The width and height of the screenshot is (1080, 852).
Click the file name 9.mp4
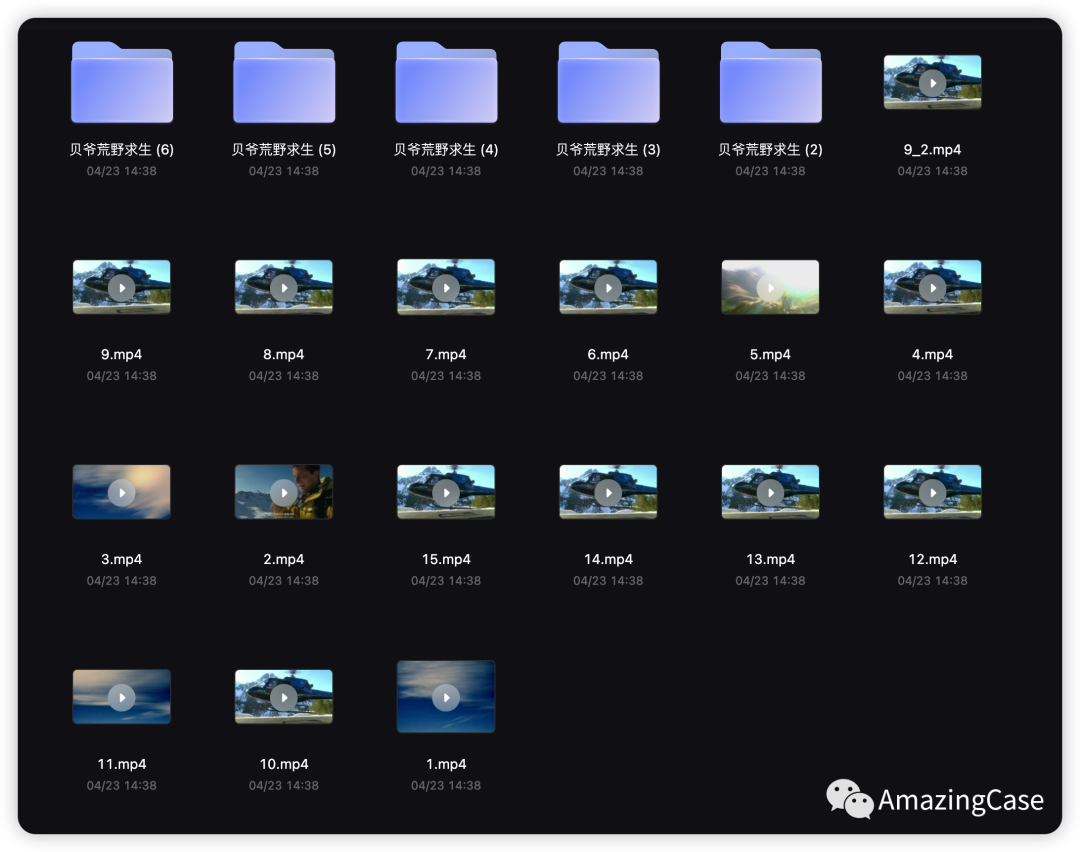coord(122,354)
